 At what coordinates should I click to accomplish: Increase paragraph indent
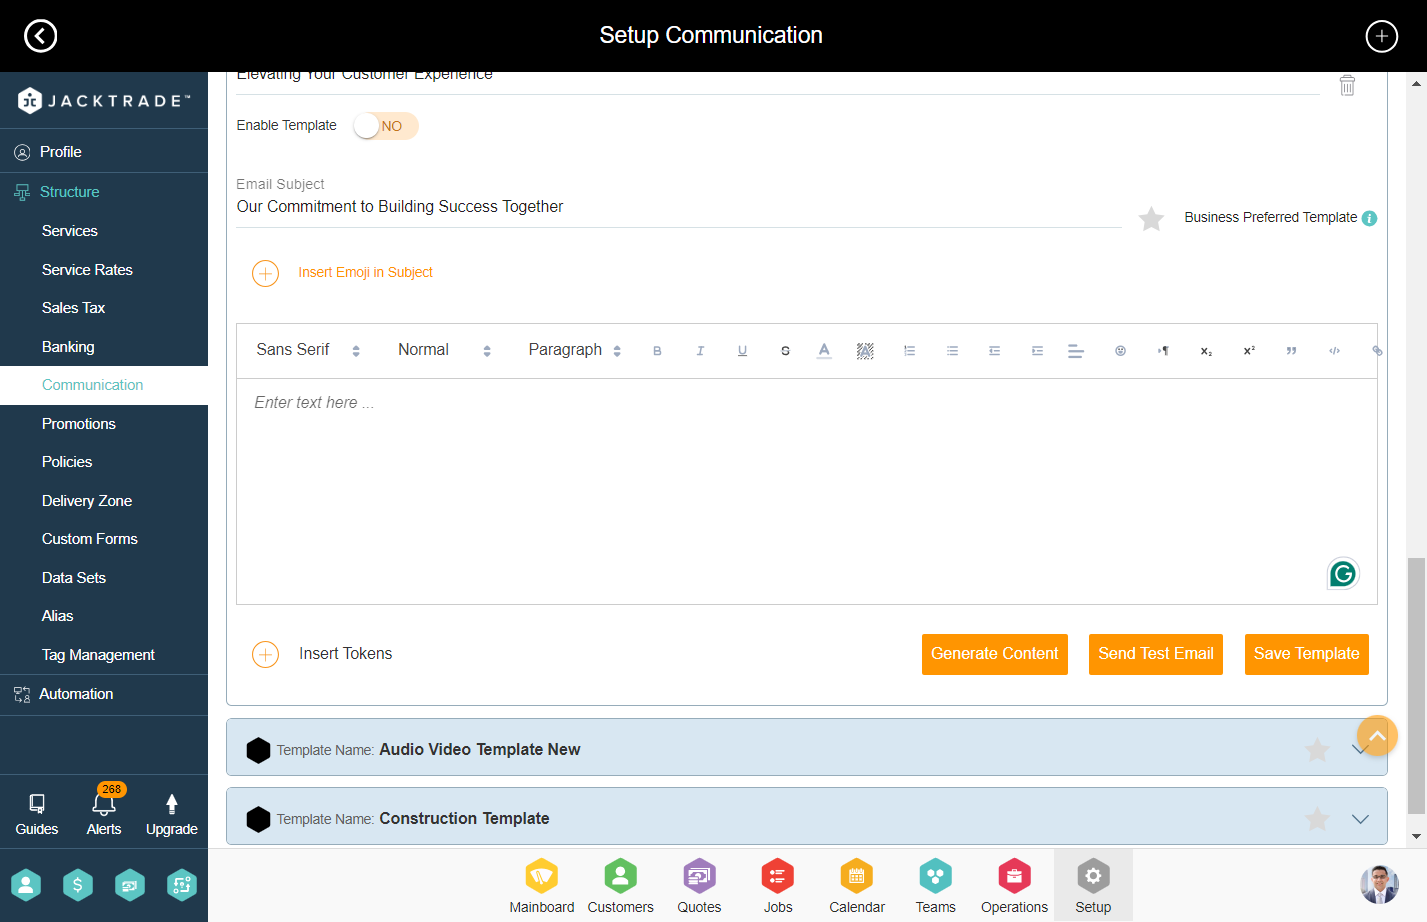coord(1037,351)
